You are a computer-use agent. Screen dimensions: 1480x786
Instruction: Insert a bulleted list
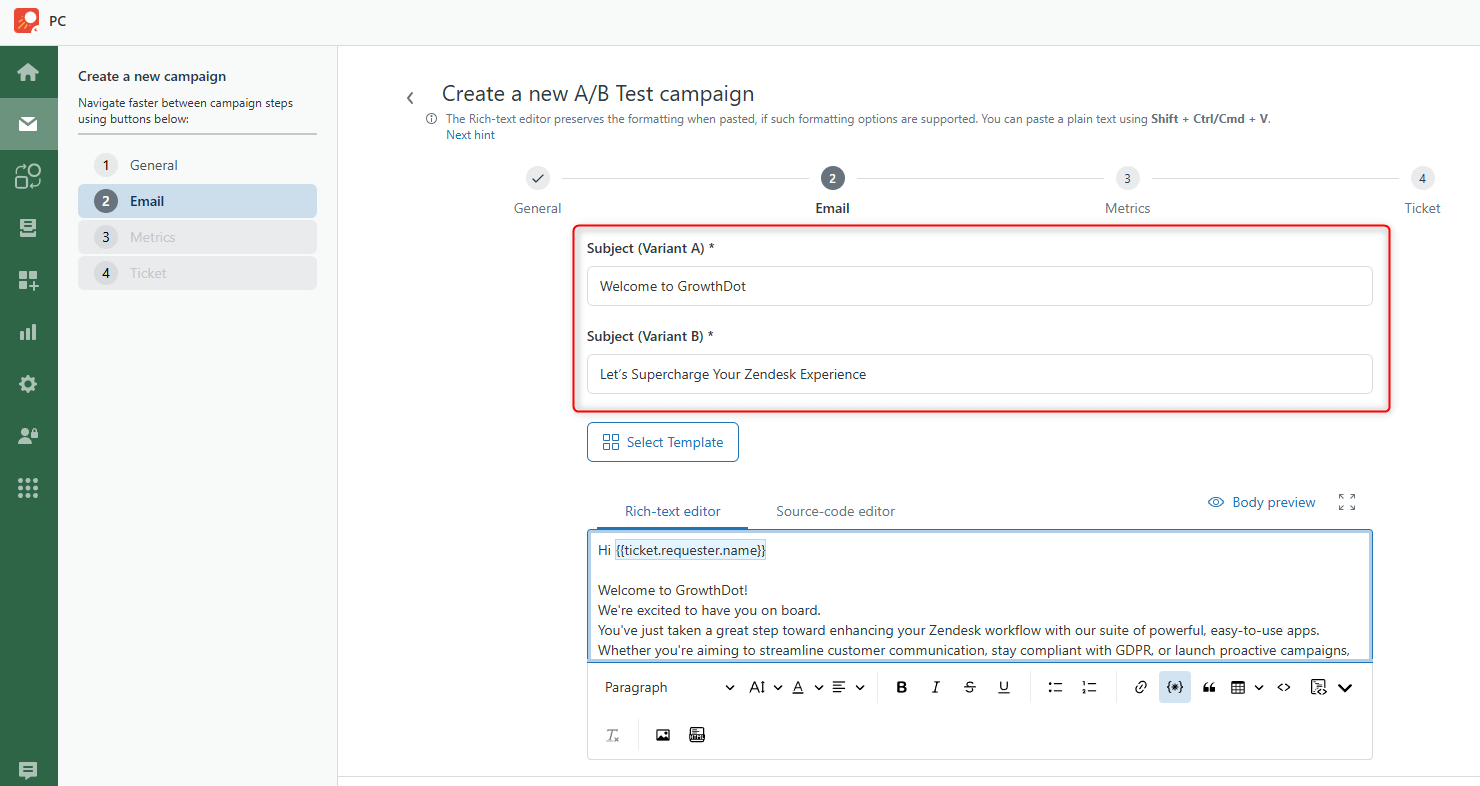1055,687
